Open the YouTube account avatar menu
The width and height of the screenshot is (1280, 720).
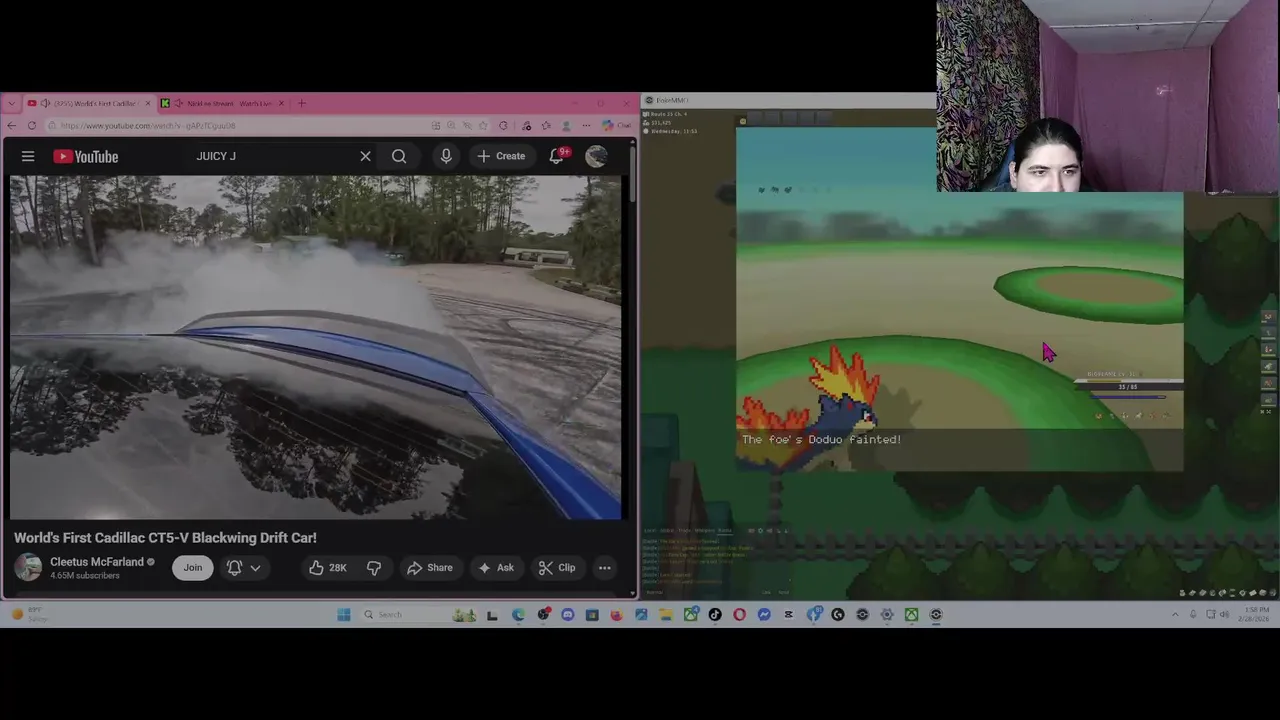[x=596, y=156]
